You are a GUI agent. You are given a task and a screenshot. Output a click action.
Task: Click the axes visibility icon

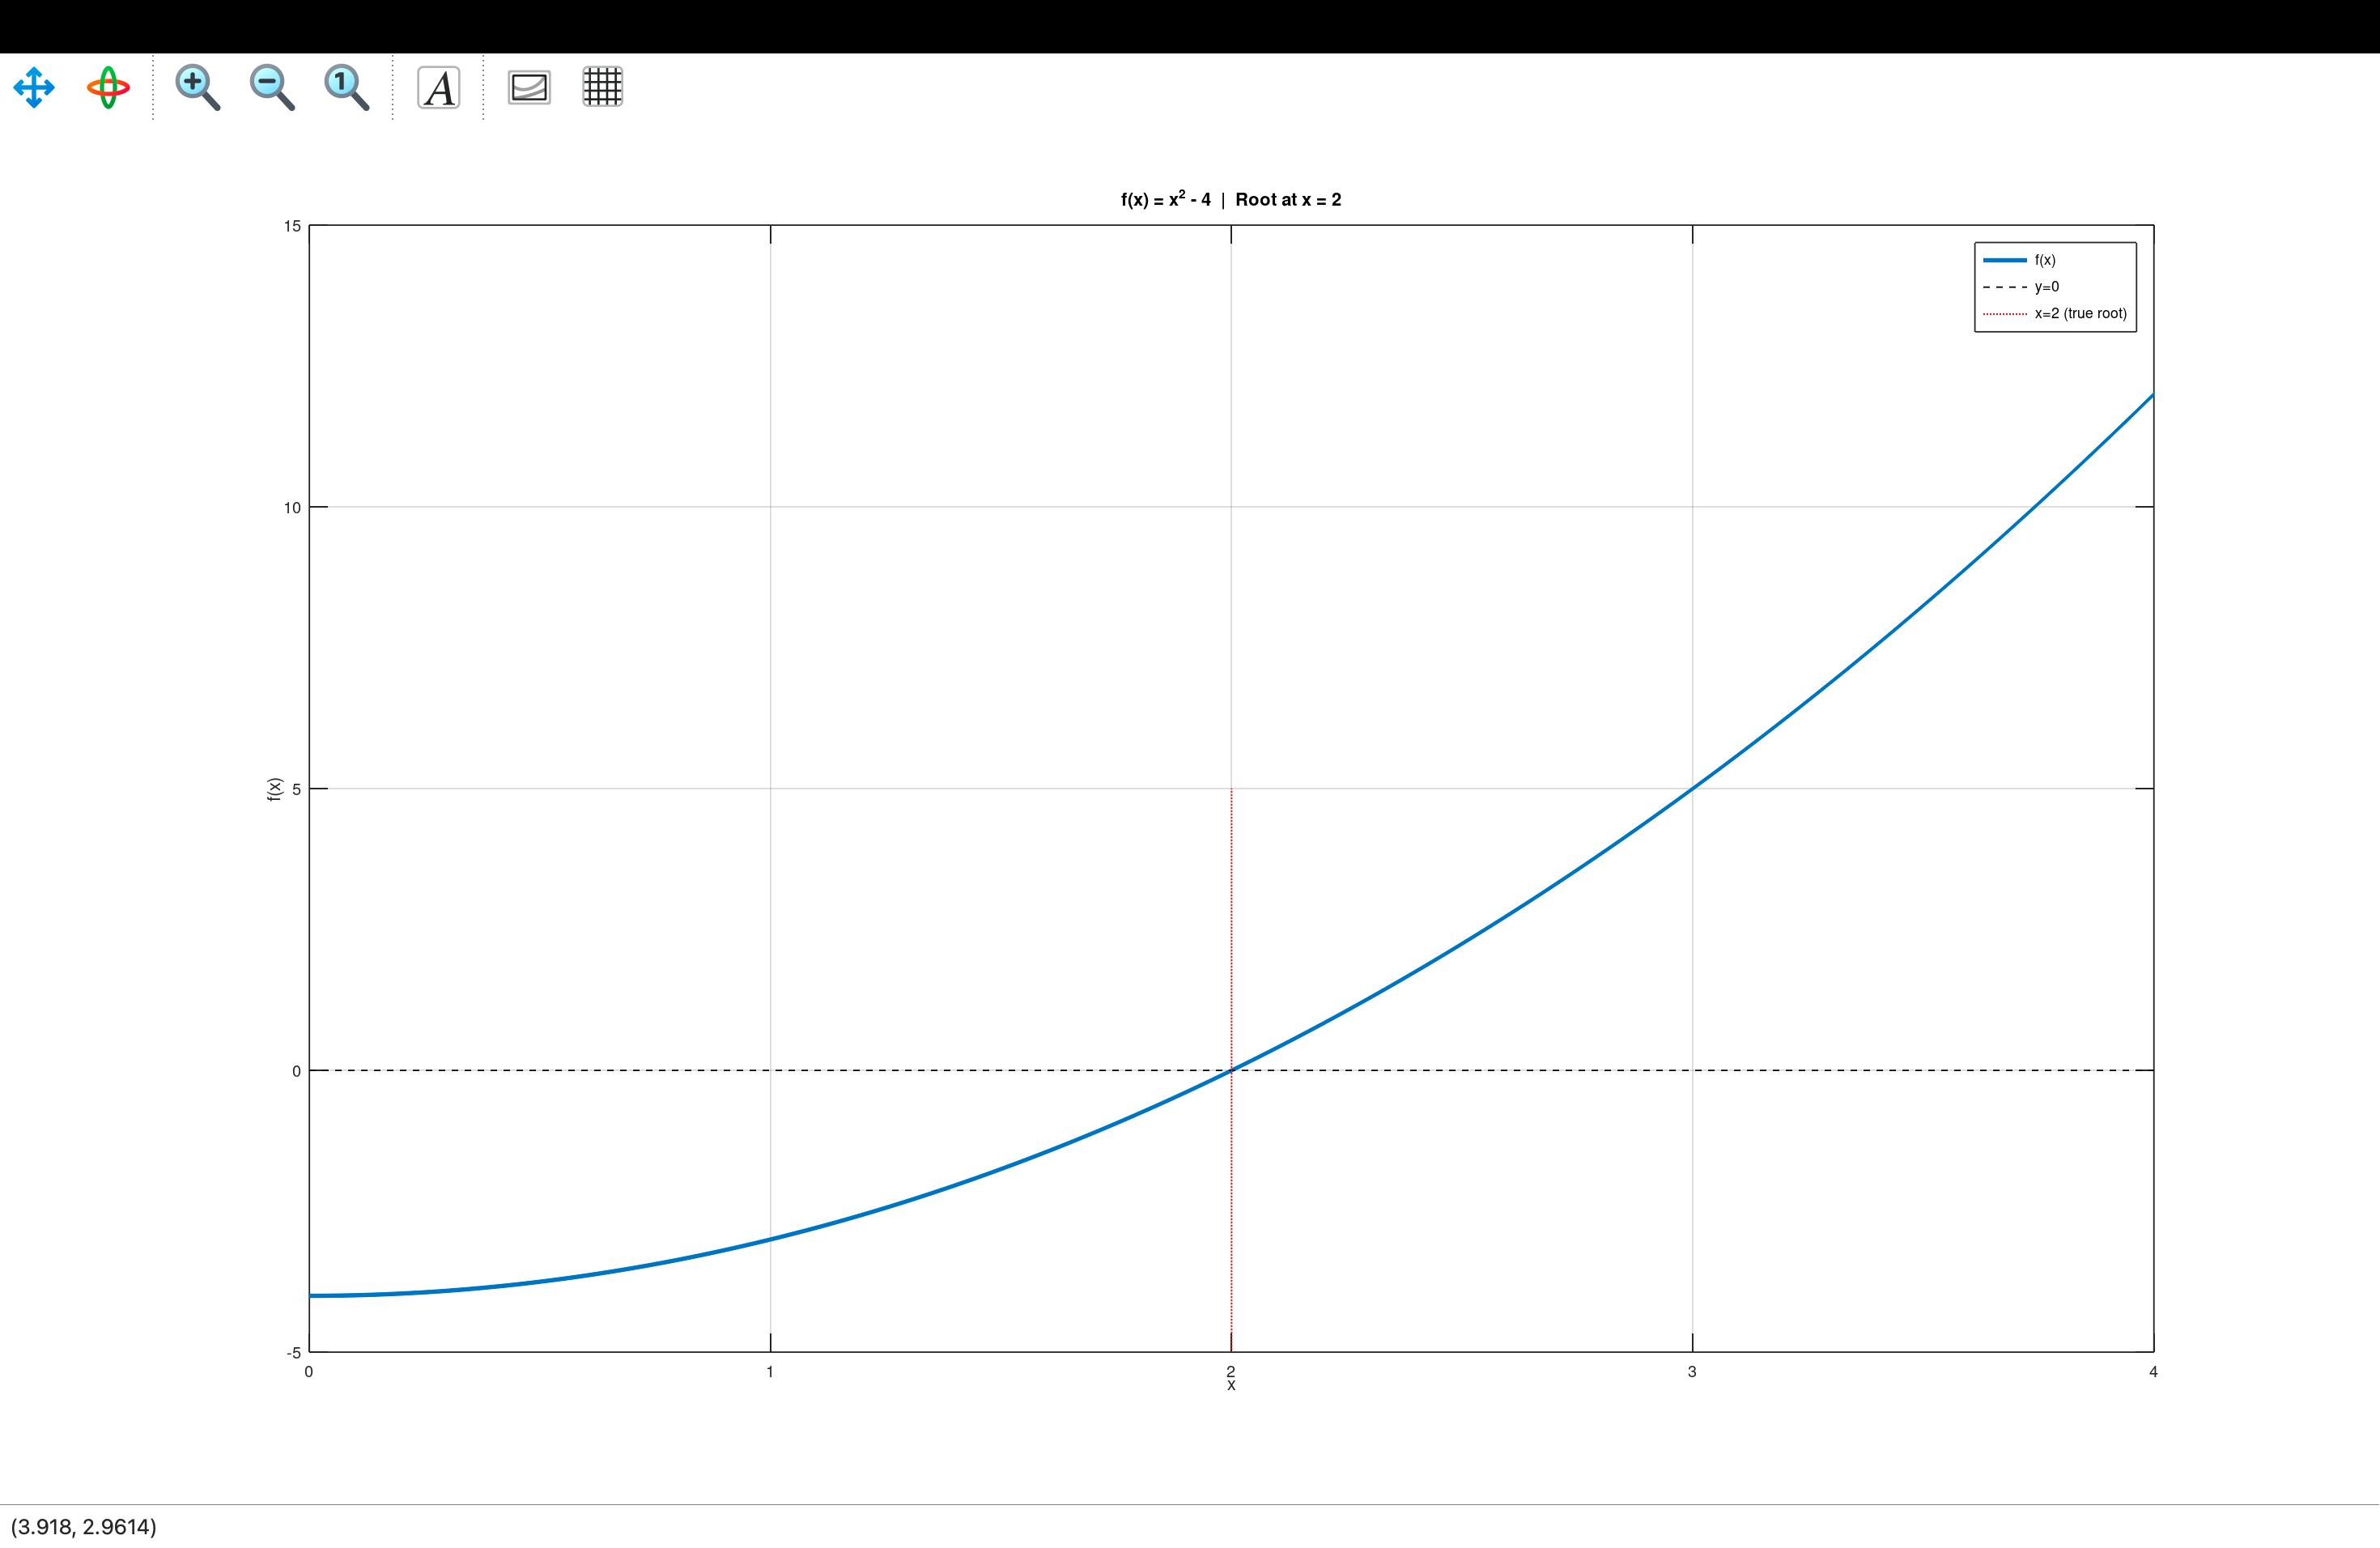point(528,88)
